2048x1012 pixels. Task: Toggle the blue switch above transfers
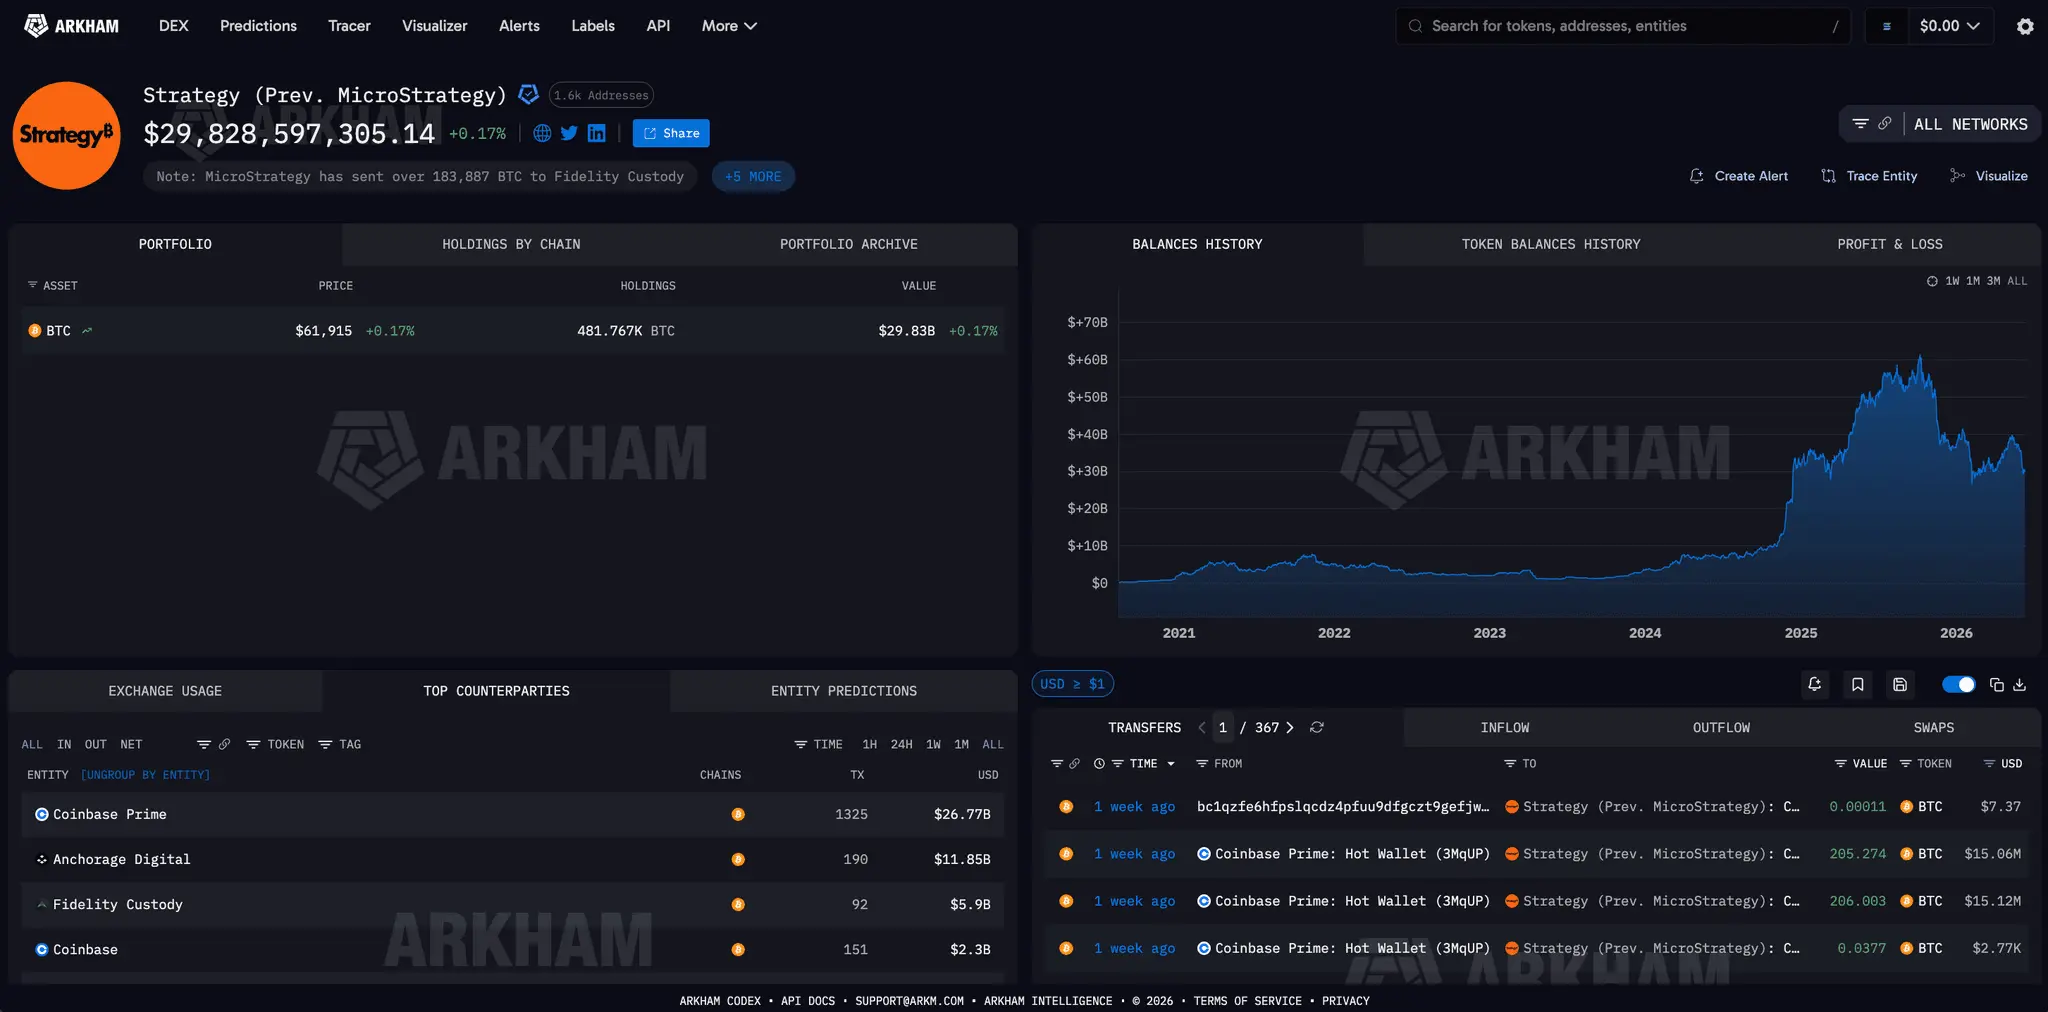[1958, 685]
